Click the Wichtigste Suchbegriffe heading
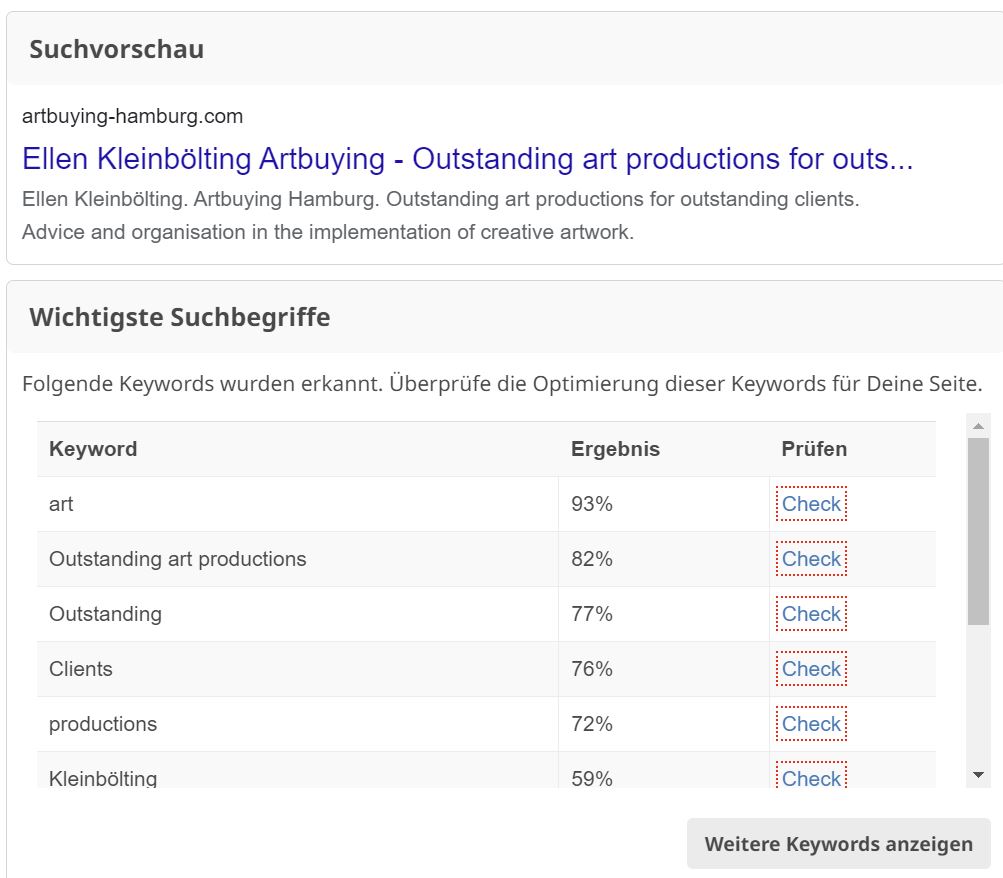Image resolution: width=1003 pixels, height=878 pixels. point(180,317)
